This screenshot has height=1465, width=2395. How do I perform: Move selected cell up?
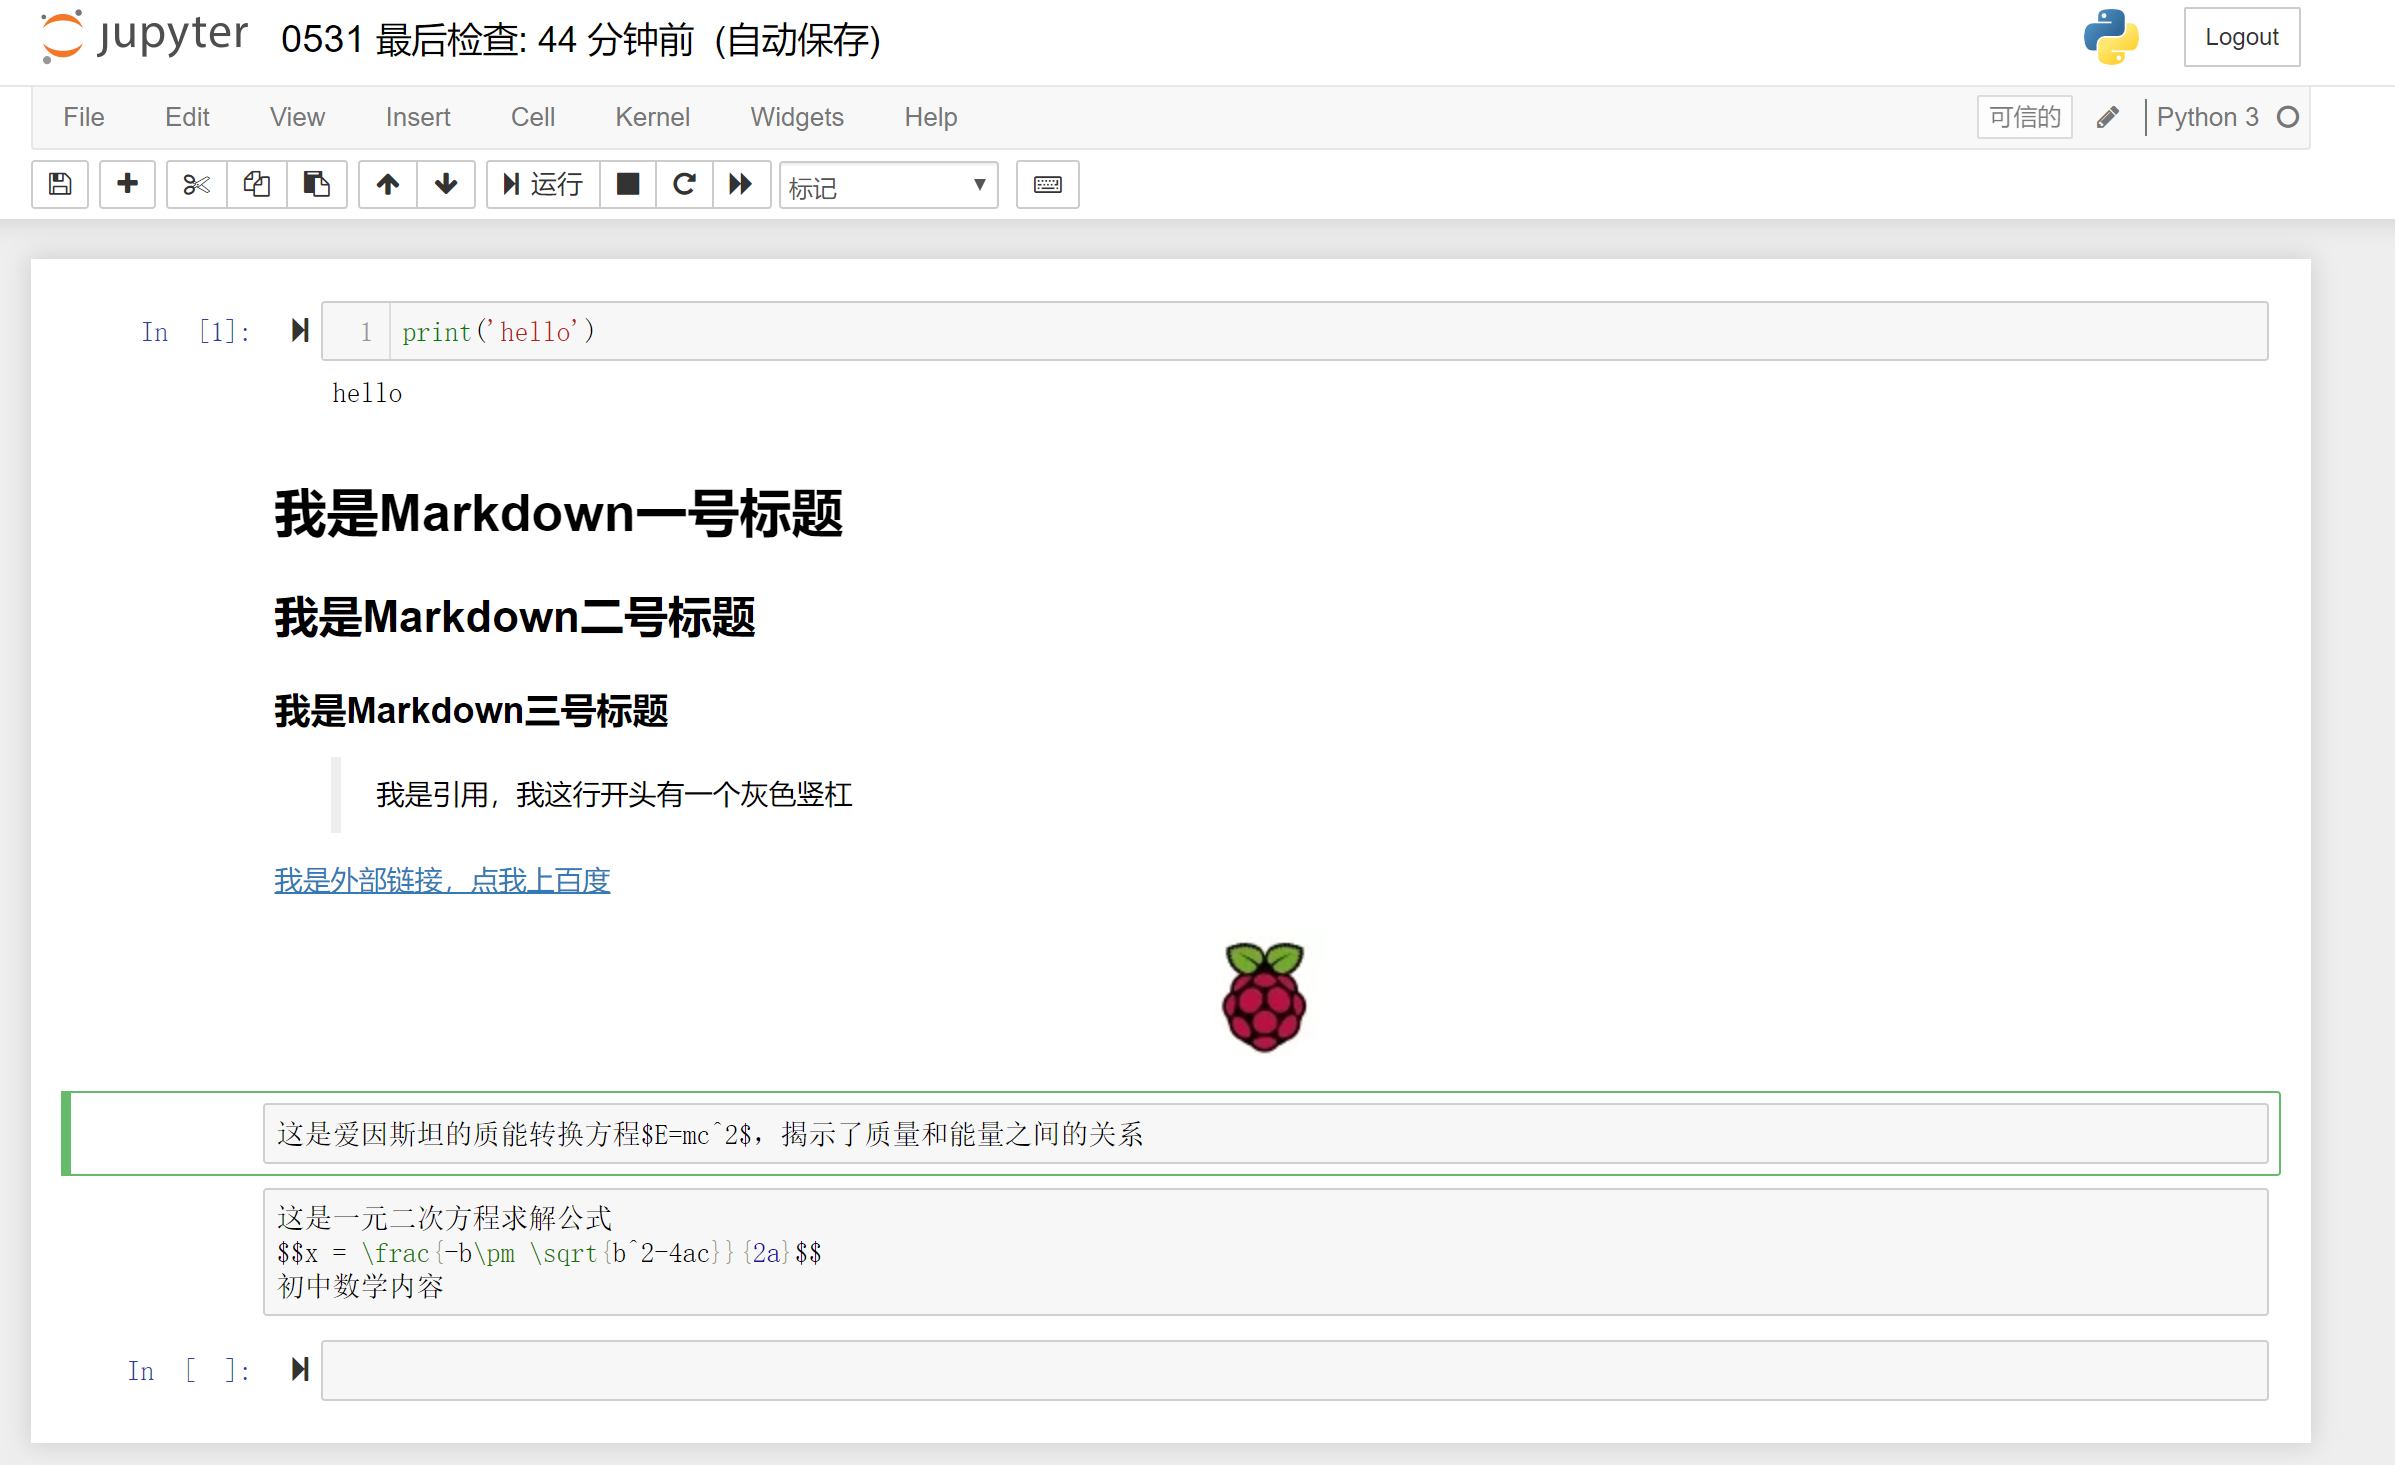tap(386, 185)
